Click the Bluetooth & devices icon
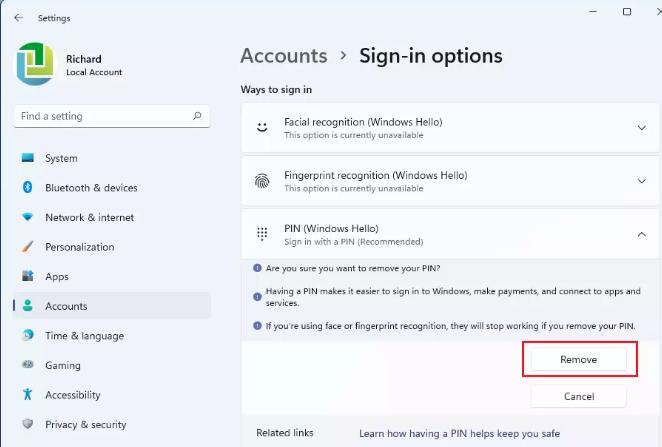This screenshot has height=447, width=662. pos(27,188)
